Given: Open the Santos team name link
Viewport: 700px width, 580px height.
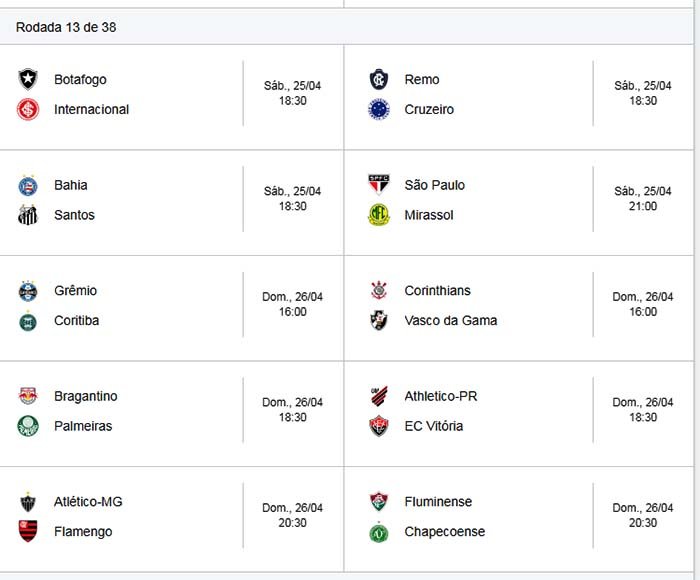Looking at the screenshot, I should (x=75, y=215).
